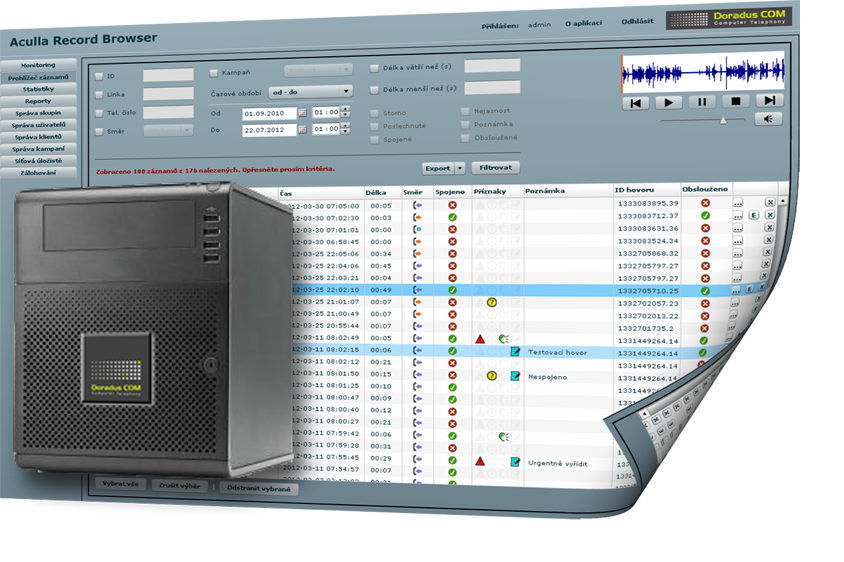Open the Statistiky section
The width and height of the screenshot is (844, 562).
[38, 89]
